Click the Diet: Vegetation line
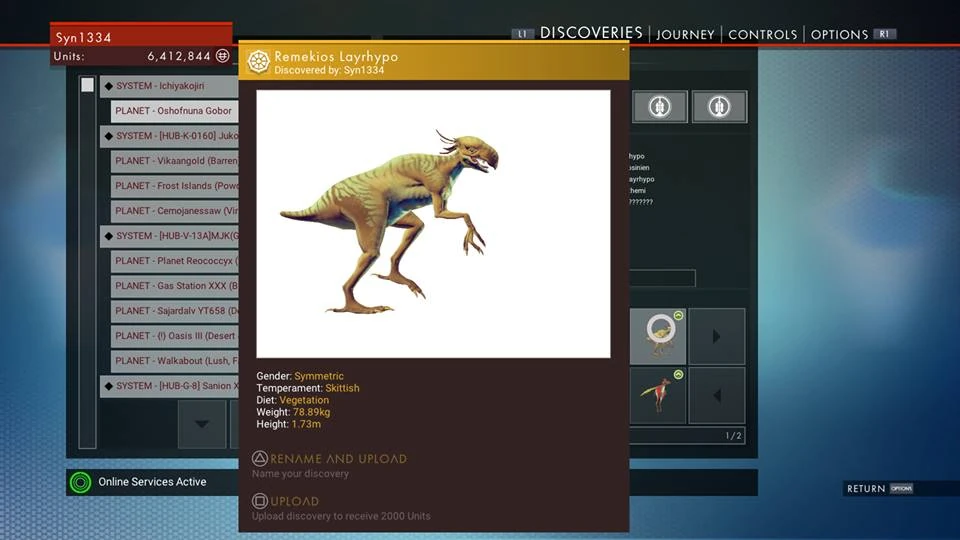 (293, 400)
